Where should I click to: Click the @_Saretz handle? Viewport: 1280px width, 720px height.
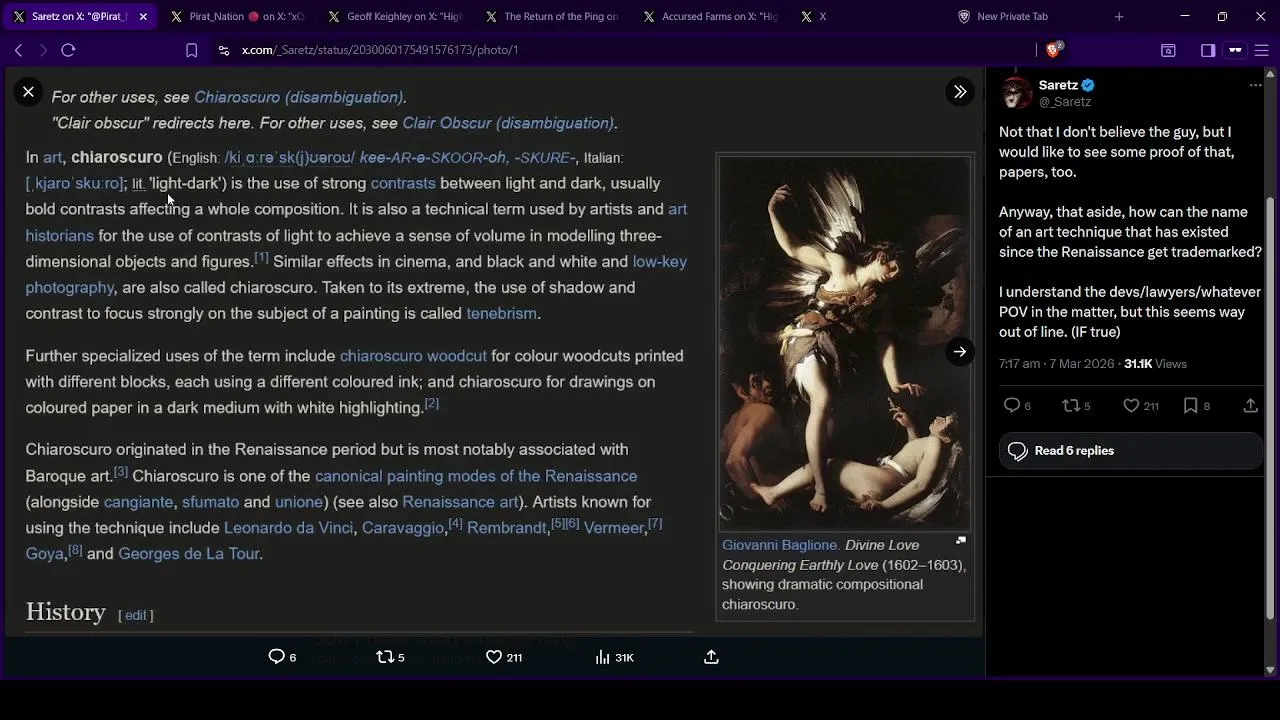click(x=1065, y=102)
